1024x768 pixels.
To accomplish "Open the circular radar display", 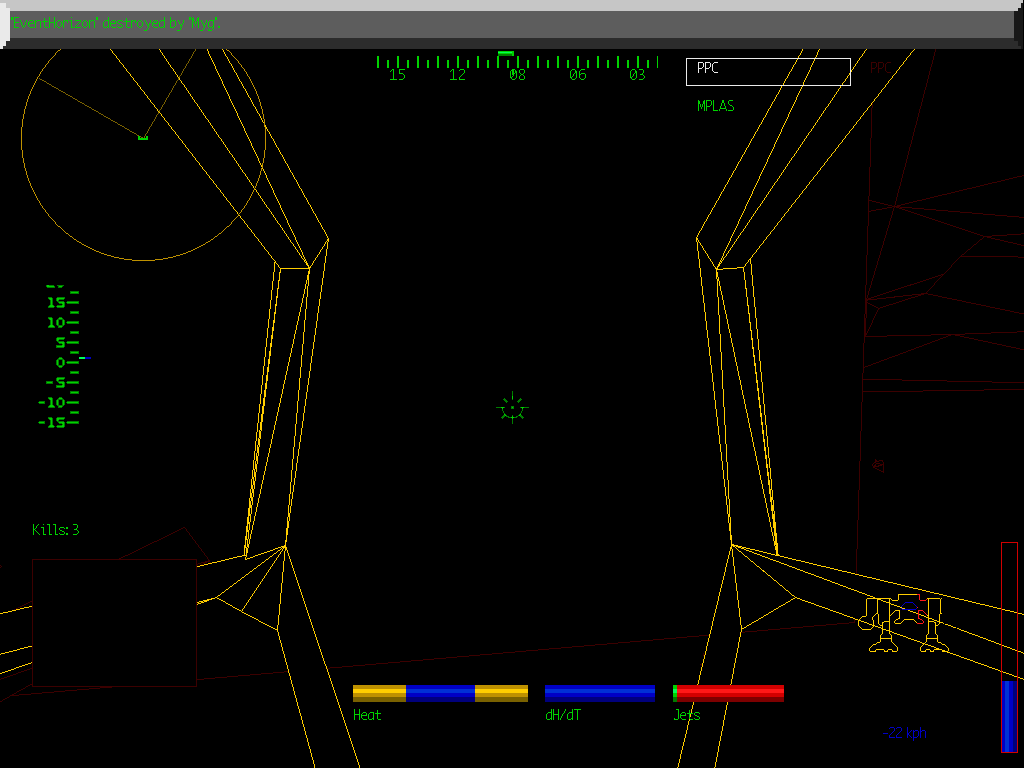I will 140,150.
